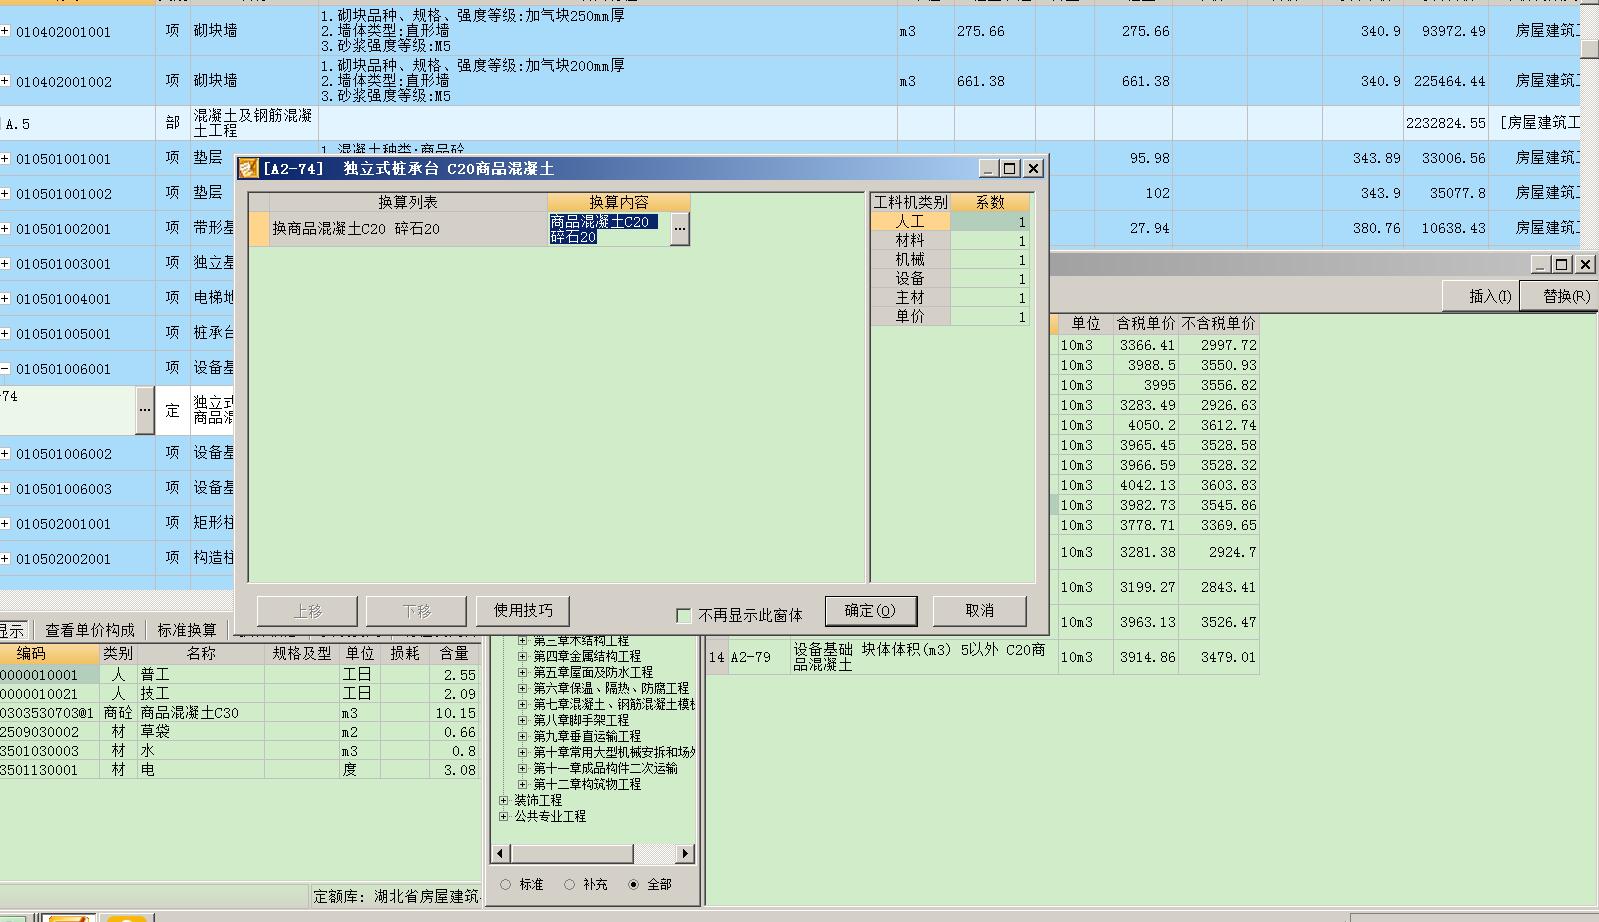The image size is (1599, 922).
Task: Expand tree node 公共专业工程
Action: point(503,816)
